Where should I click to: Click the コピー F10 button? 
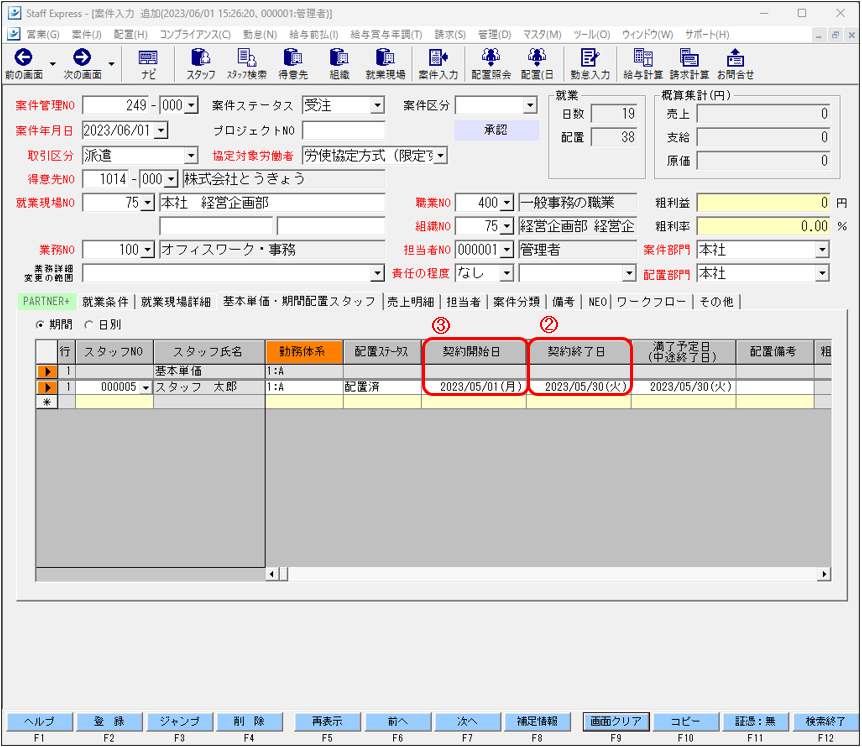(x=686, y=721)
